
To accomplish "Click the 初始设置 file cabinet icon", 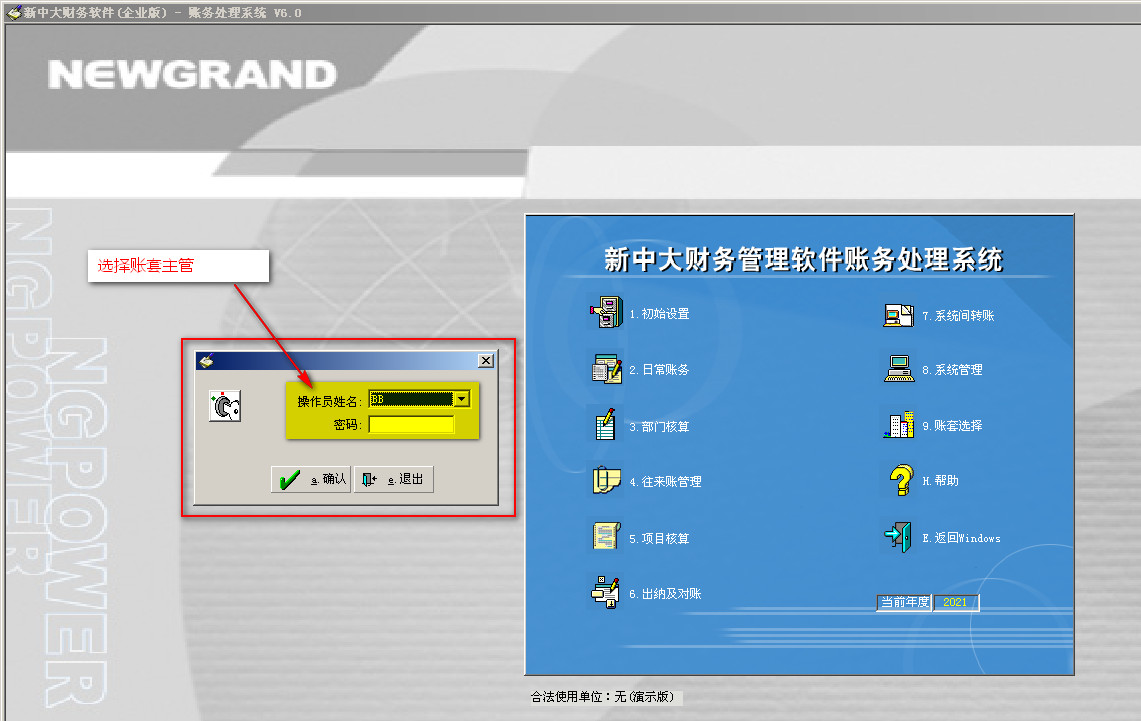I will 606,313.
